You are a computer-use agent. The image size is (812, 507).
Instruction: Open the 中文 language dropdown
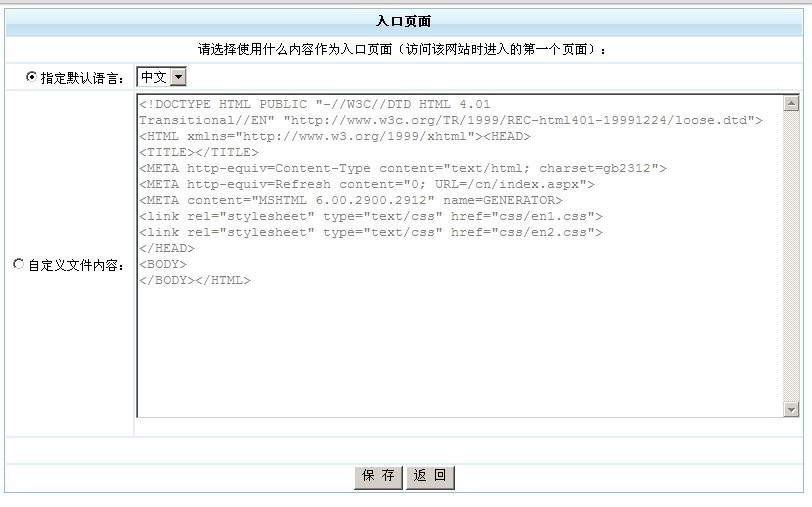[178, 77]
